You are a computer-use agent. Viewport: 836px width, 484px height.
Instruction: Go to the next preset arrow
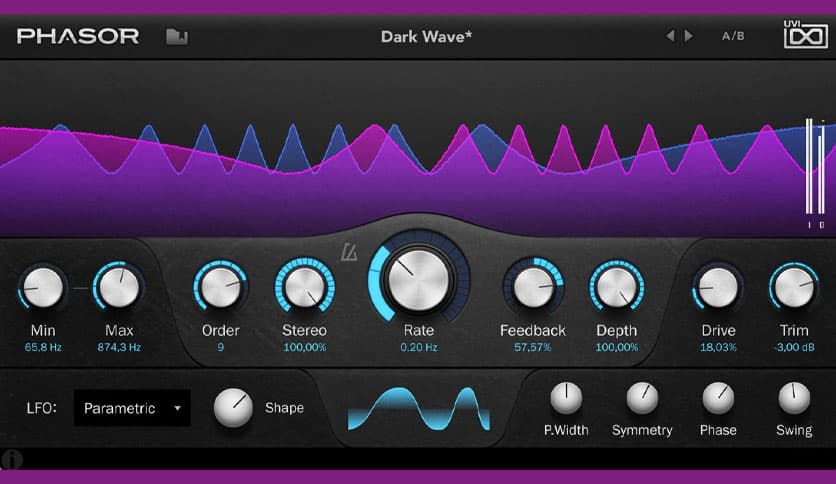pos(689,36)
